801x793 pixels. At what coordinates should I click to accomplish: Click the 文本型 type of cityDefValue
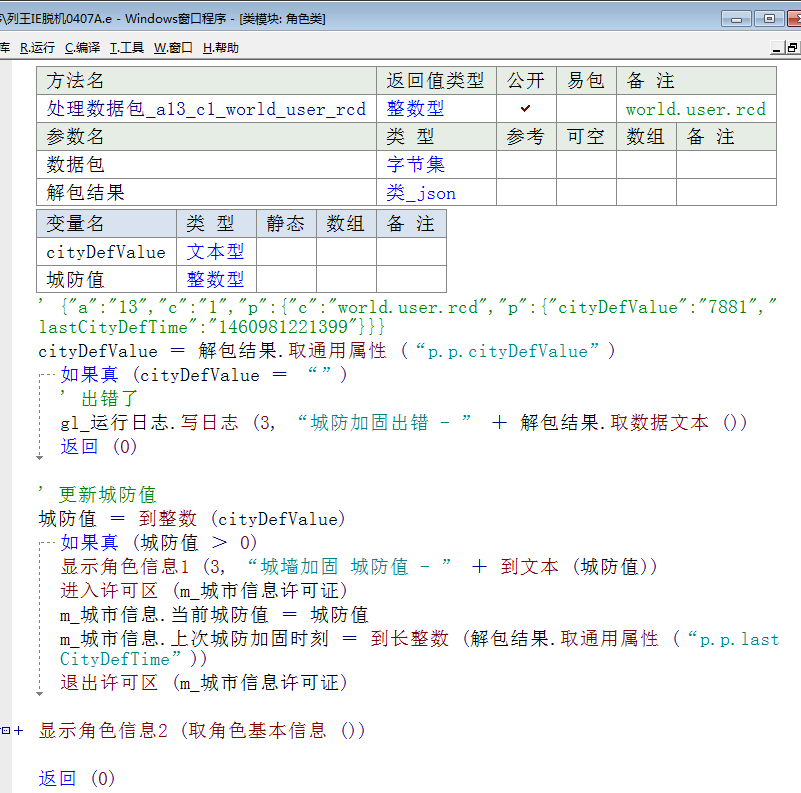tap(215, 252)
